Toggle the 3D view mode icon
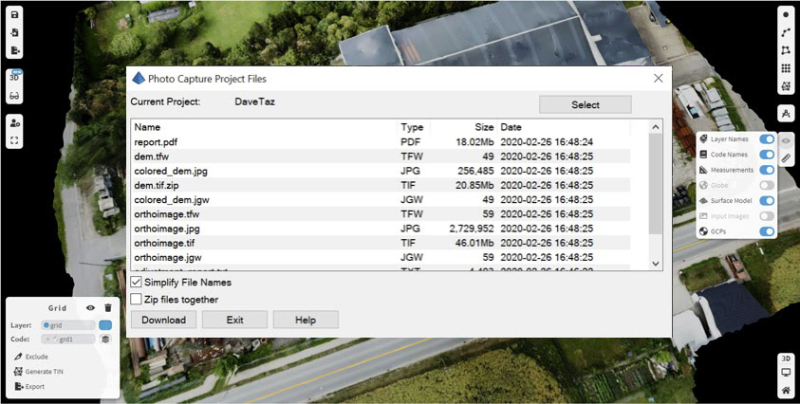Viewport: 800px width, 404px height. (16, 76)
